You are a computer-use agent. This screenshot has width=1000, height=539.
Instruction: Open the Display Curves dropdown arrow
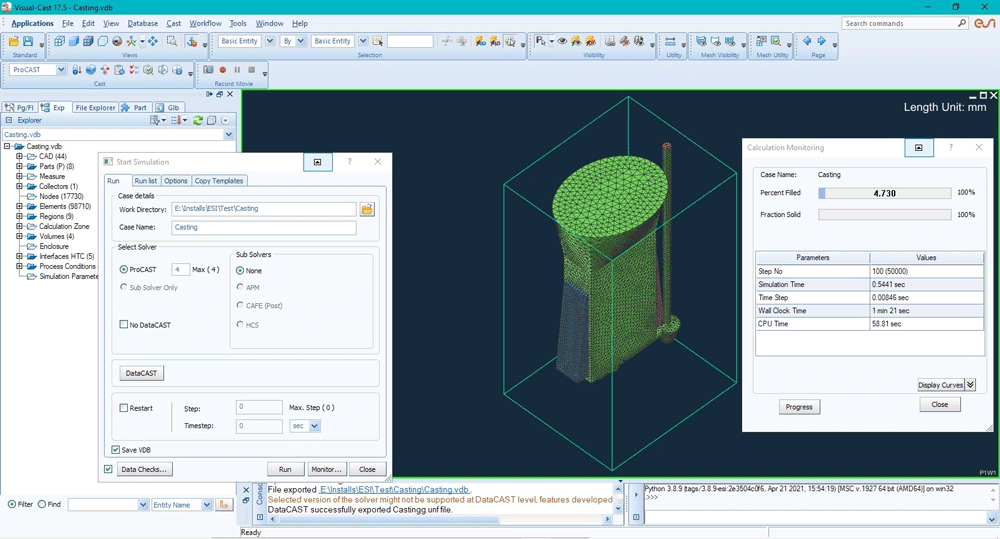click(x=970, y=385)
